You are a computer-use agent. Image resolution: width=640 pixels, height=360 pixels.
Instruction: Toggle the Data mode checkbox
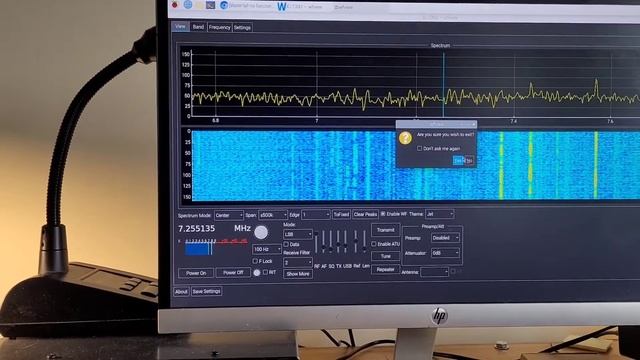point(286,244)
